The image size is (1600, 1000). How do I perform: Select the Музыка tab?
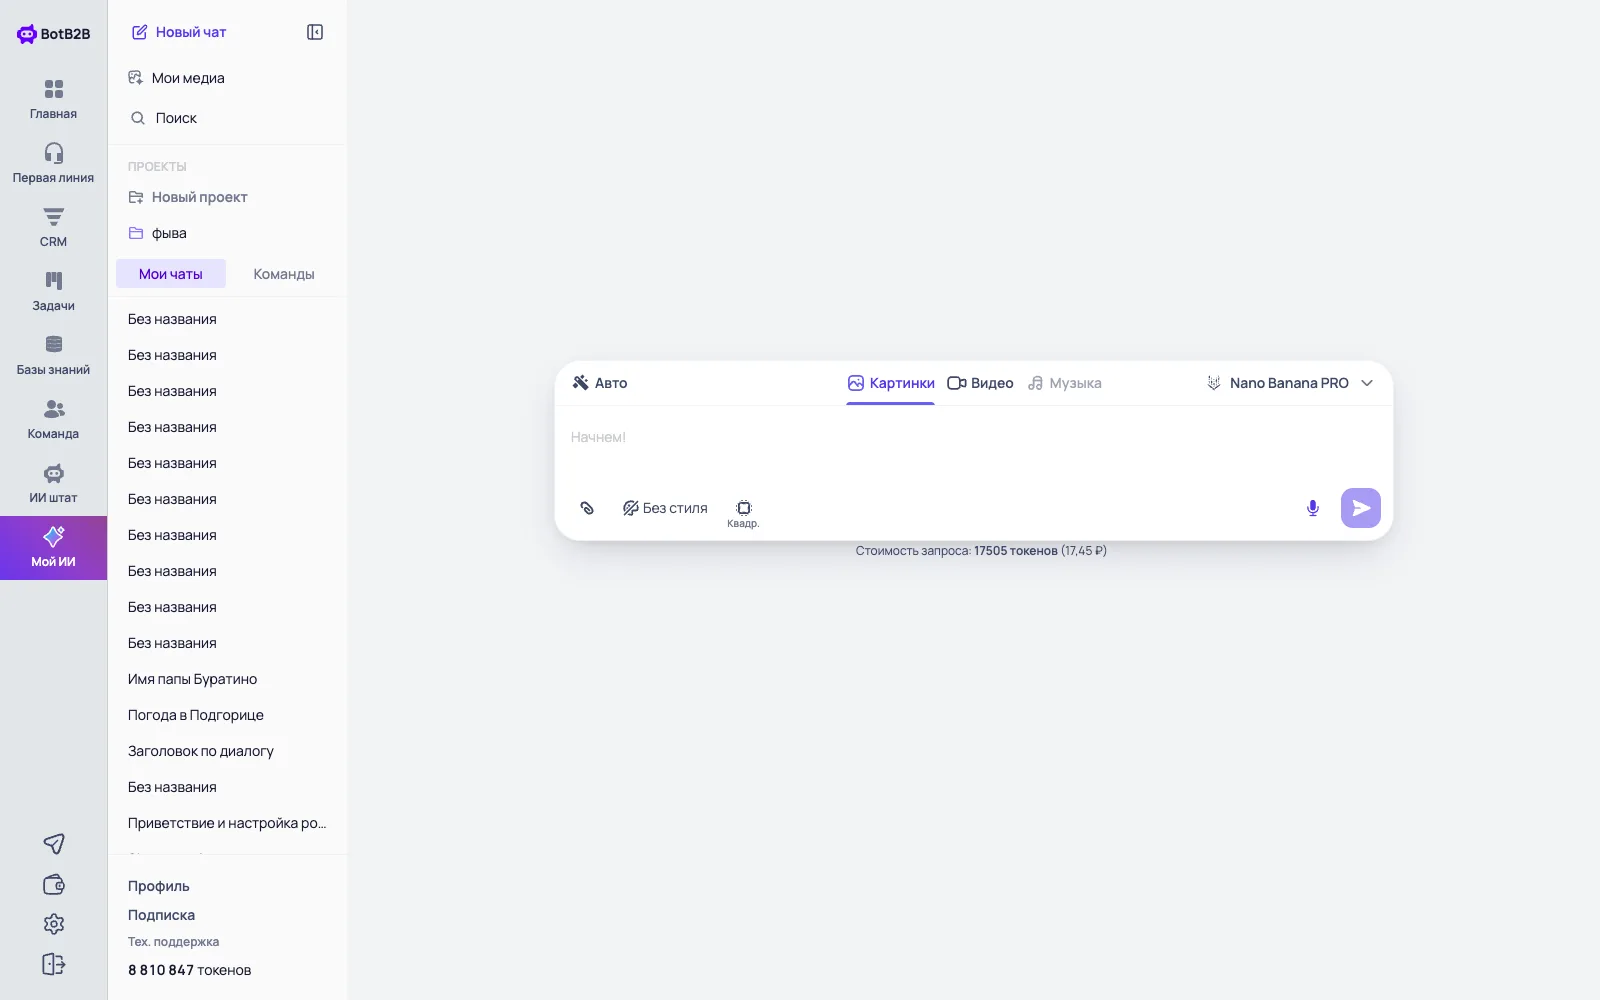[1065, 383]
